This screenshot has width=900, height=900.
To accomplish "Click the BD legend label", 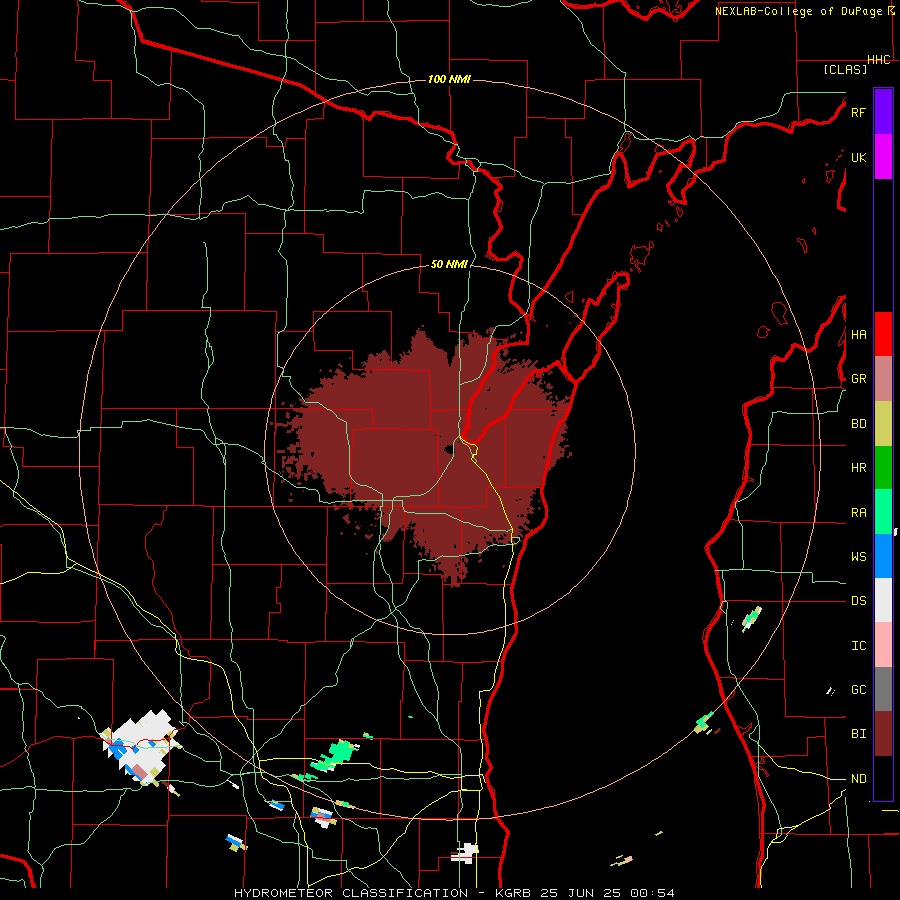I will pos(858,424).
